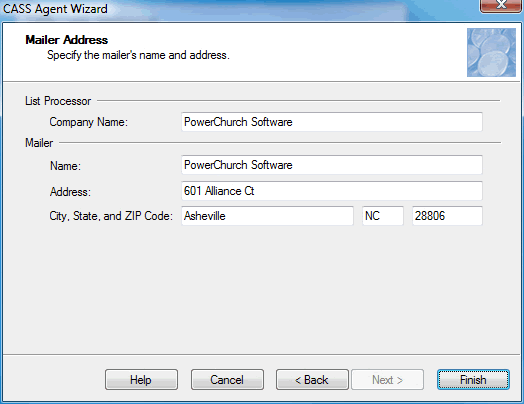Click the Finish button
Image resolution: width=524 pixels, height=404 pixels.
click(473, 380)
